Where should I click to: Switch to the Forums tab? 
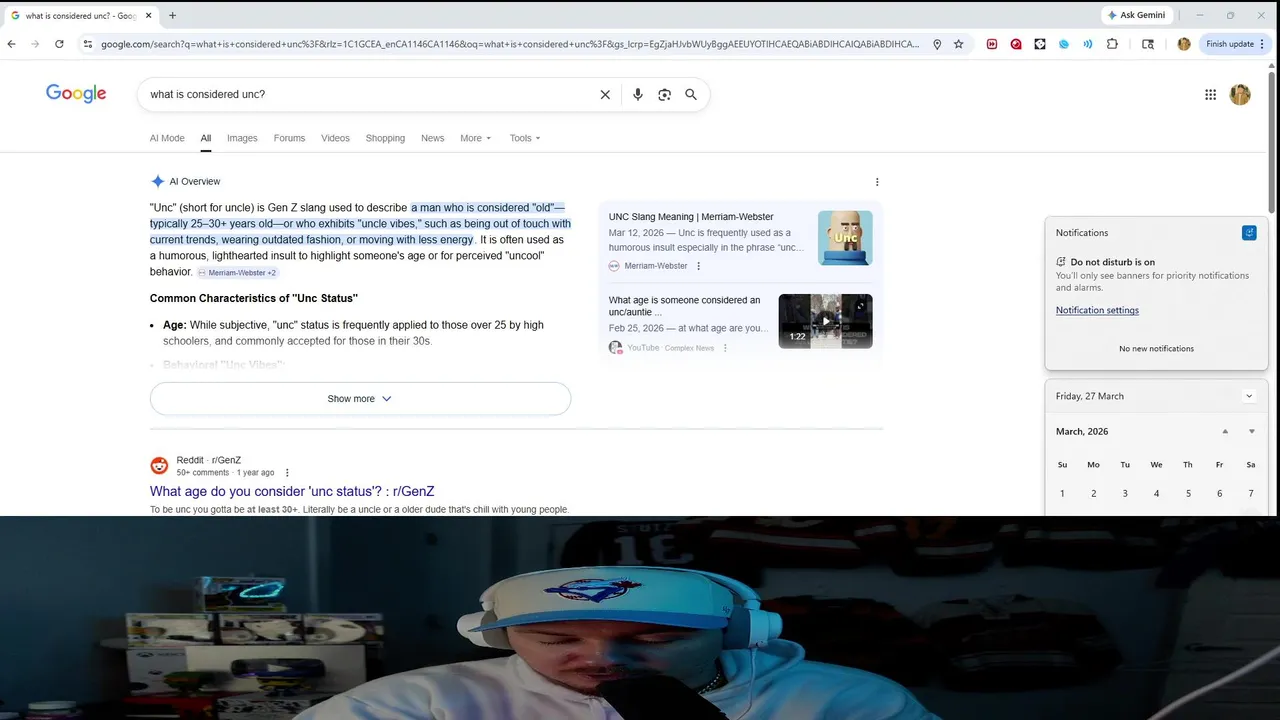pos(289,138)
